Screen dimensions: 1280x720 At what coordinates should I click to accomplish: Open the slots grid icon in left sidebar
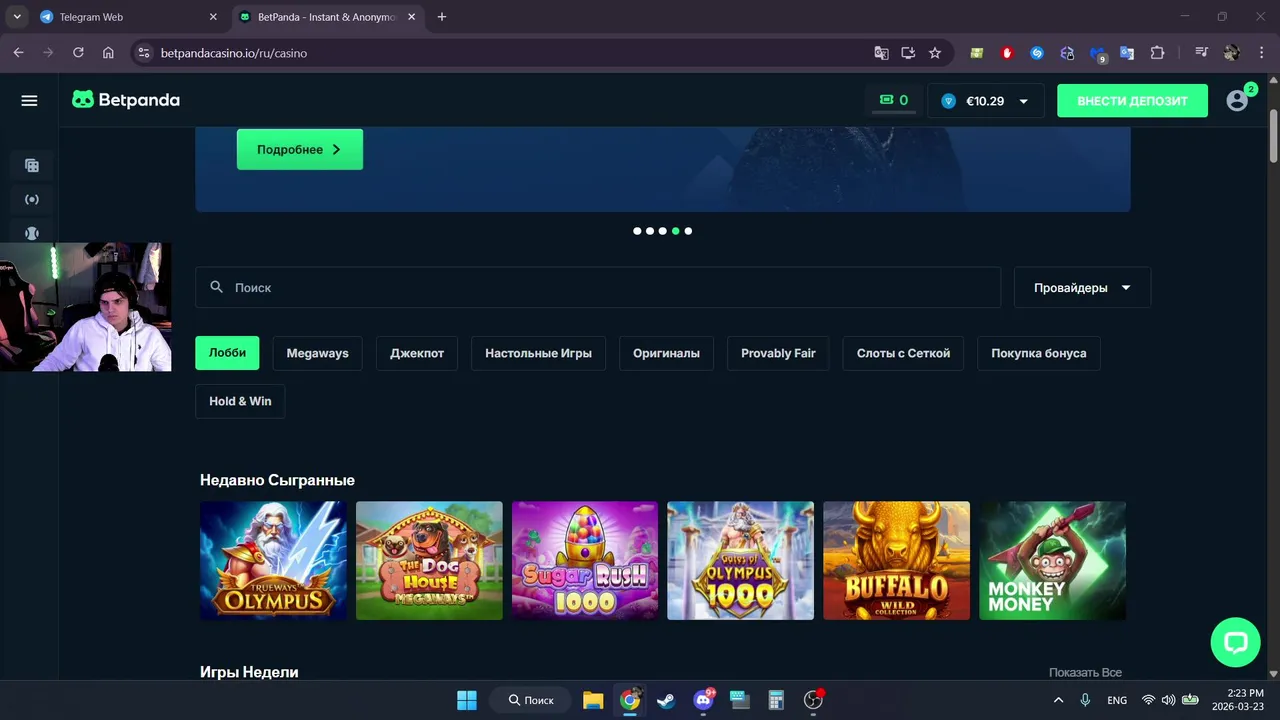tap(32, 166)
